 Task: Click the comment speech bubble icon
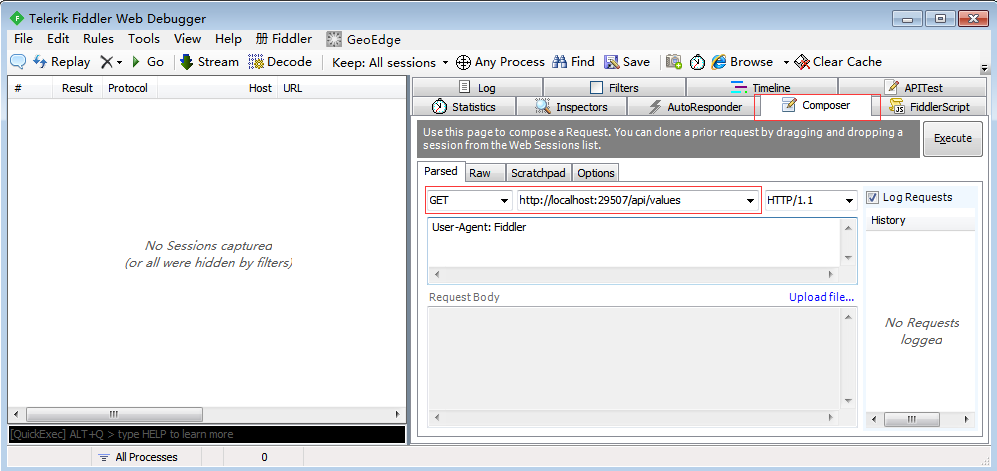point(18,62)
